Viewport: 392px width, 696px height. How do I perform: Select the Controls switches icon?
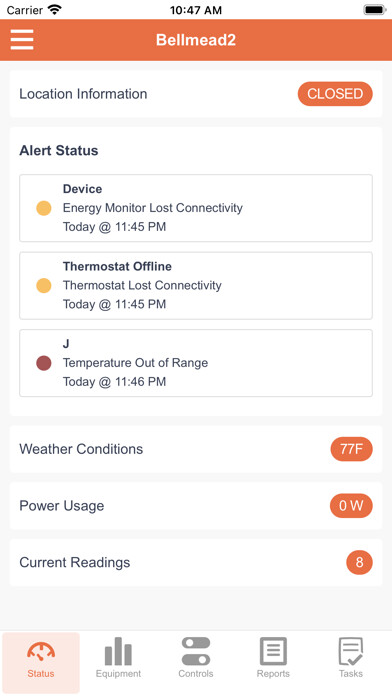(x=196, y=651)
